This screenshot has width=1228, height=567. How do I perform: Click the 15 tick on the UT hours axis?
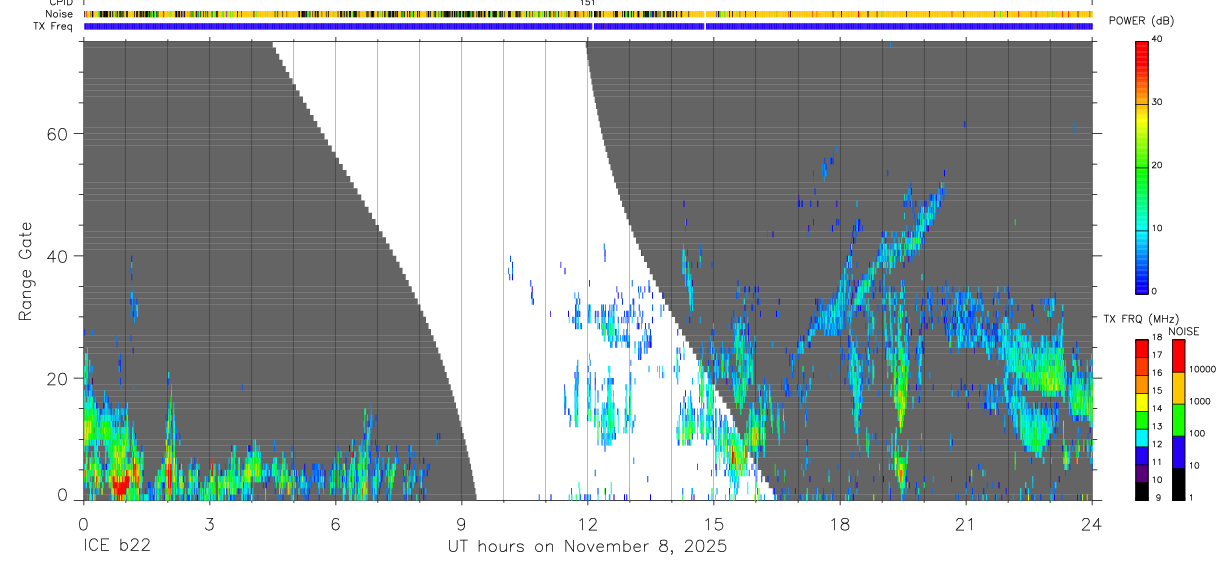[713, 524]
